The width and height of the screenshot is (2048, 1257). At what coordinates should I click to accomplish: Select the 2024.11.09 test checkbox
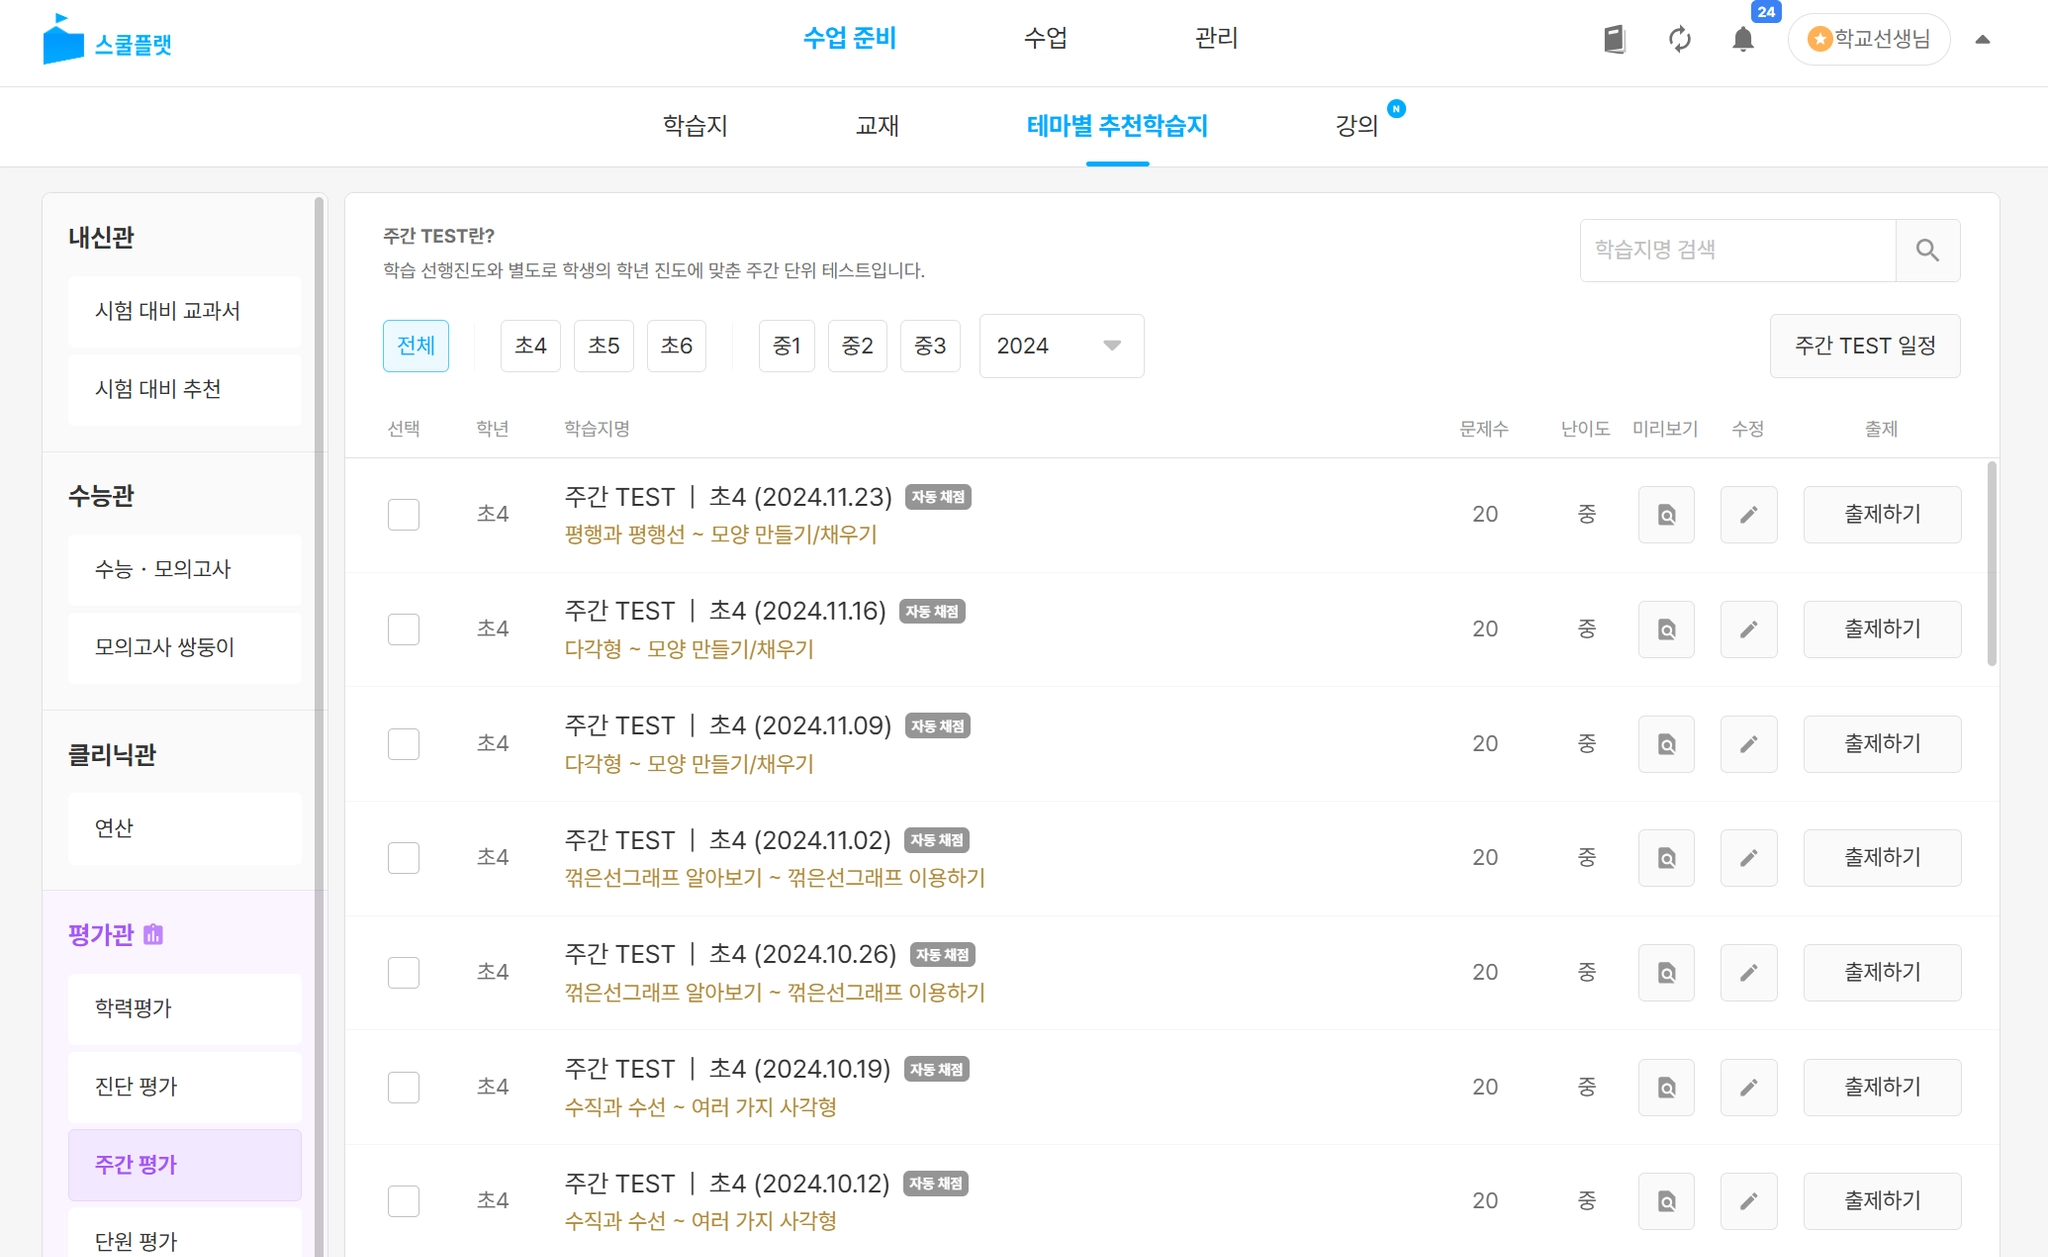[403, 744]
